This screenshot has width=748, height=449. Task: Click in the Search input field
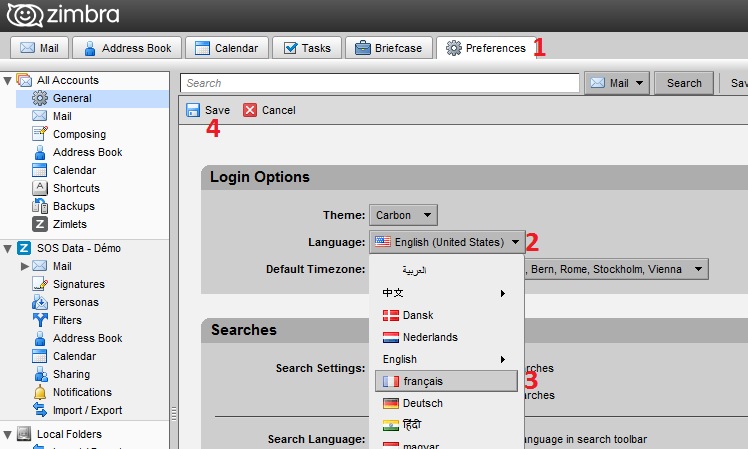(x=380, y=83)
